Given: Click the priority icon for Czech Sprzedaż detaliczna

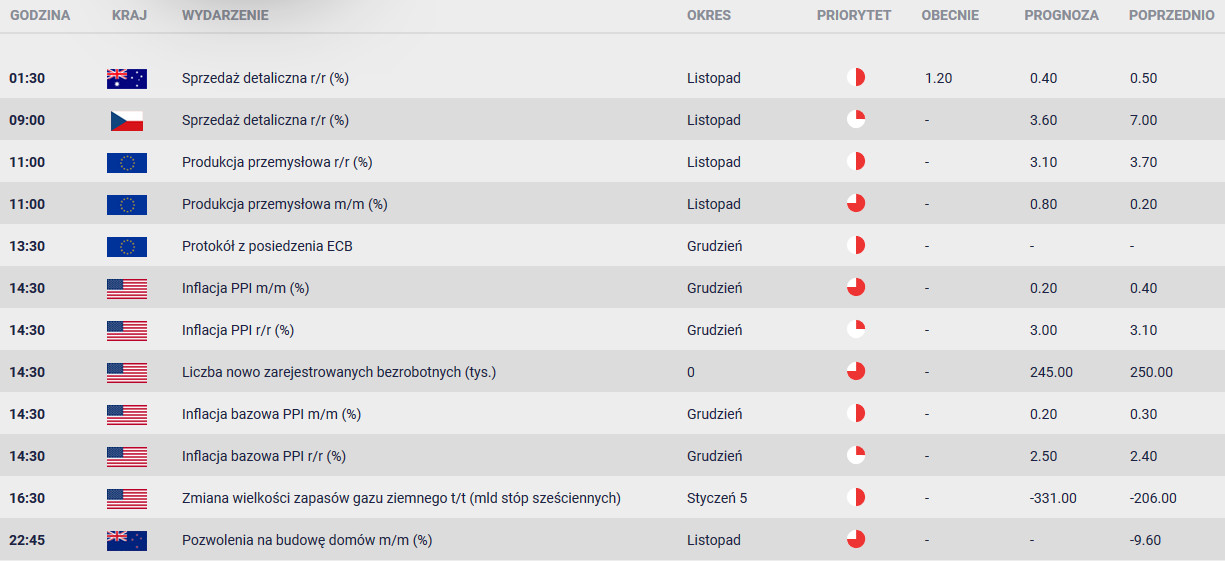Looking at the screenshot, I should tap(855, 120).
